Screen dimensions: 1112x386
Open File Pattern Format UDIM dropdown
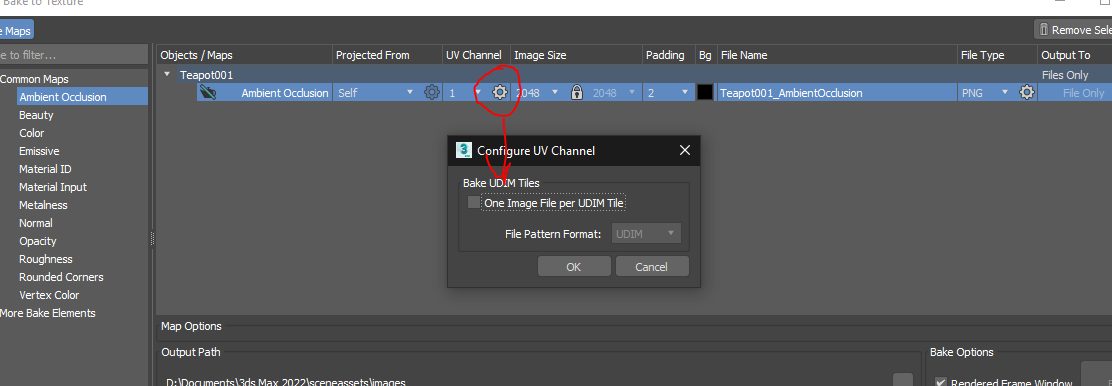646,233
